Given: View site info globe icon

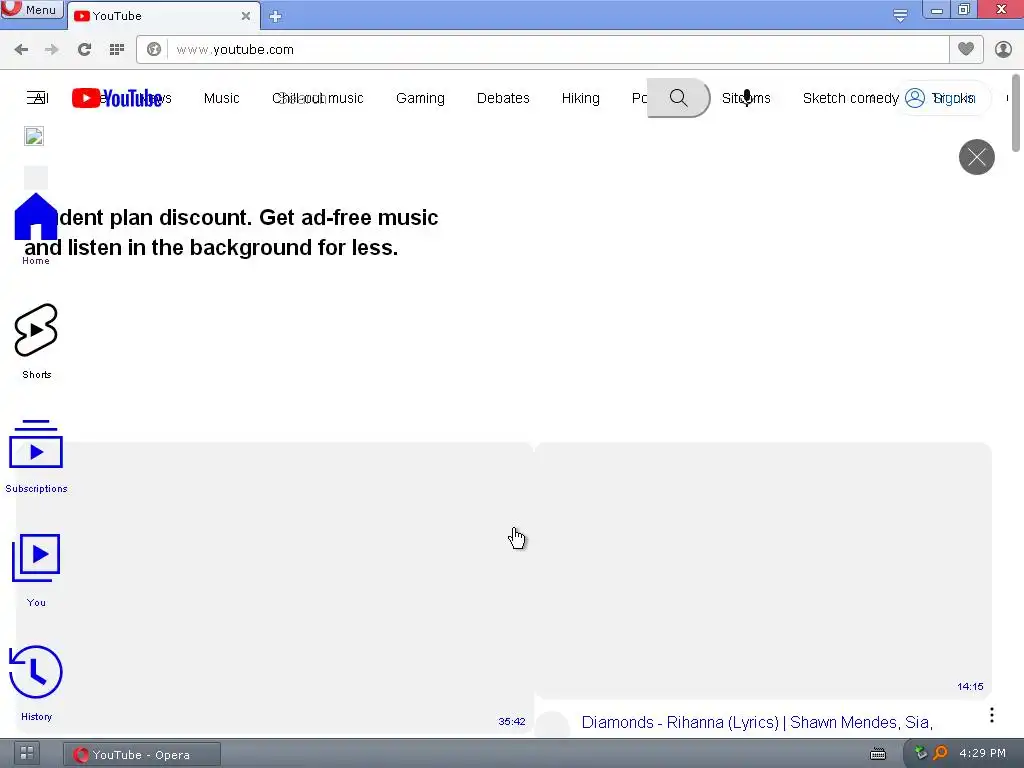Looking at the screenshot, I should point(153,50).
